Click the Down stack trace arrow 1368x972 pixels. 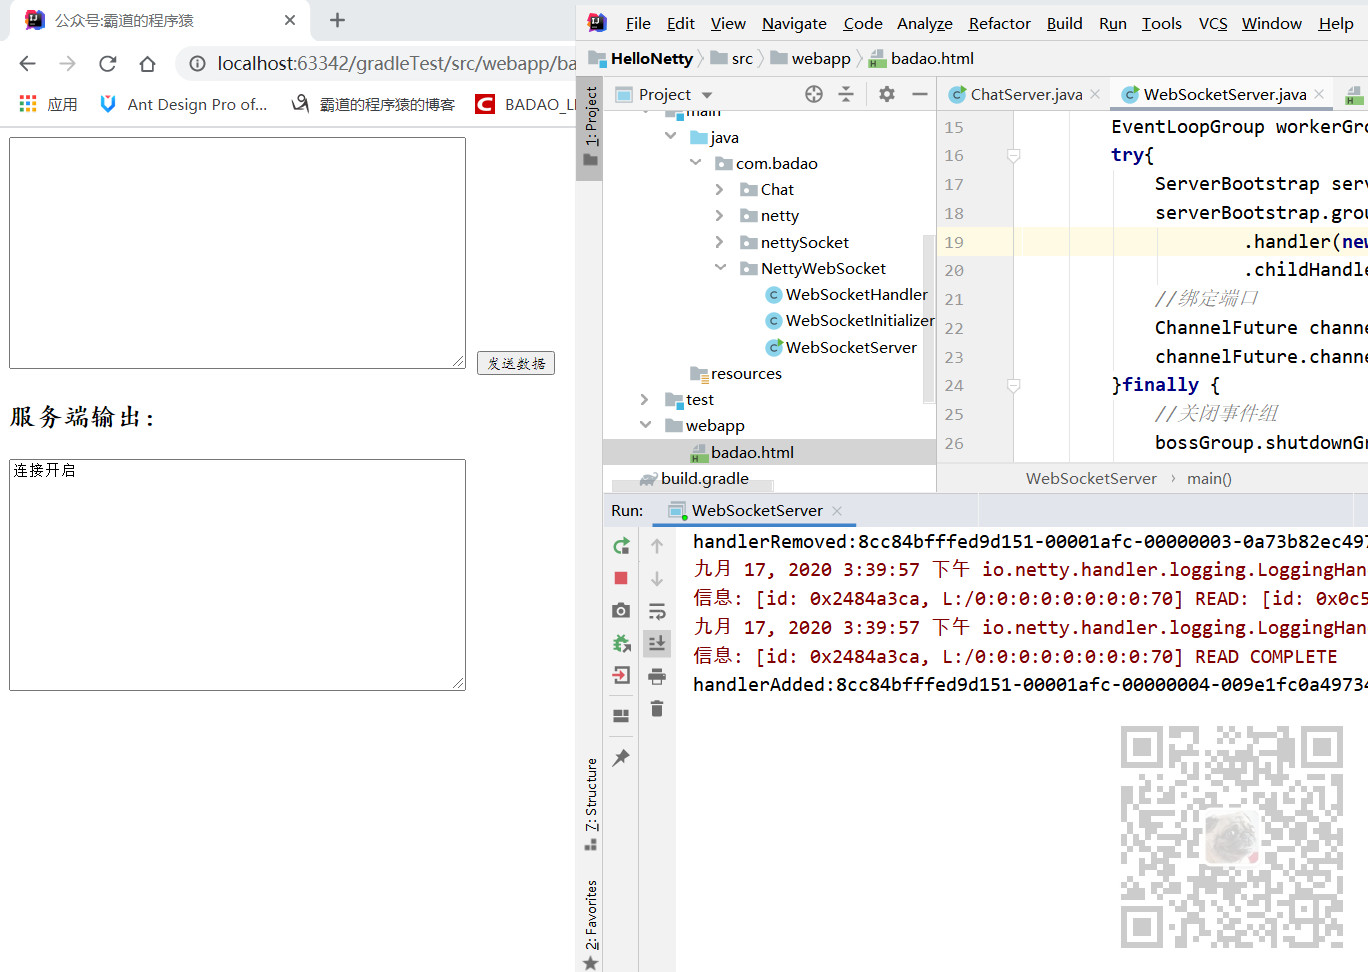(x=657, y=578)
